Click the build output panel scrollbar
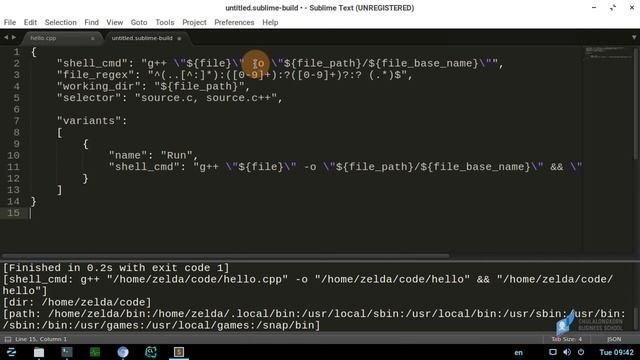The width and height of the screenshot is (640, 360). 636,318
